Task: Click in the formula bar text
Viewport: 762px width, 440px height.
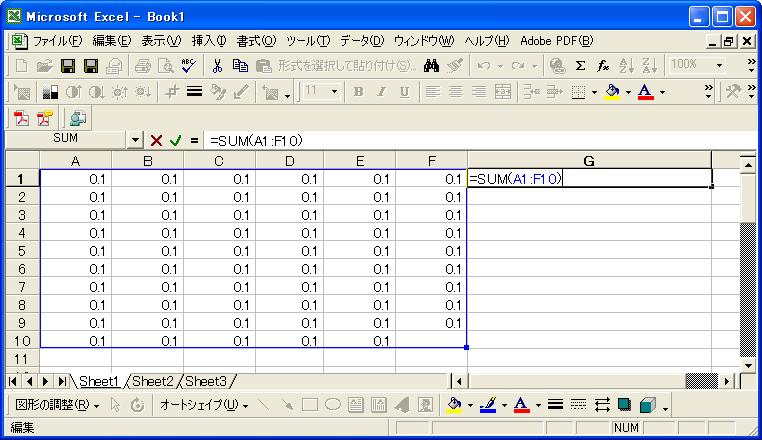Action: click(256, 141)
